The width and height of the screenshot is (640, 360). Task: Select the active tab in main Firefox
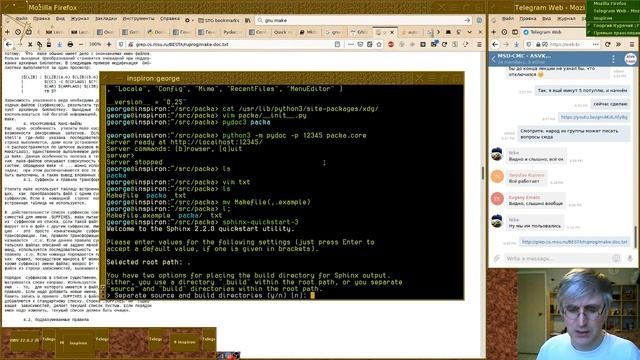pyautogui.click(x=385, y=32)
